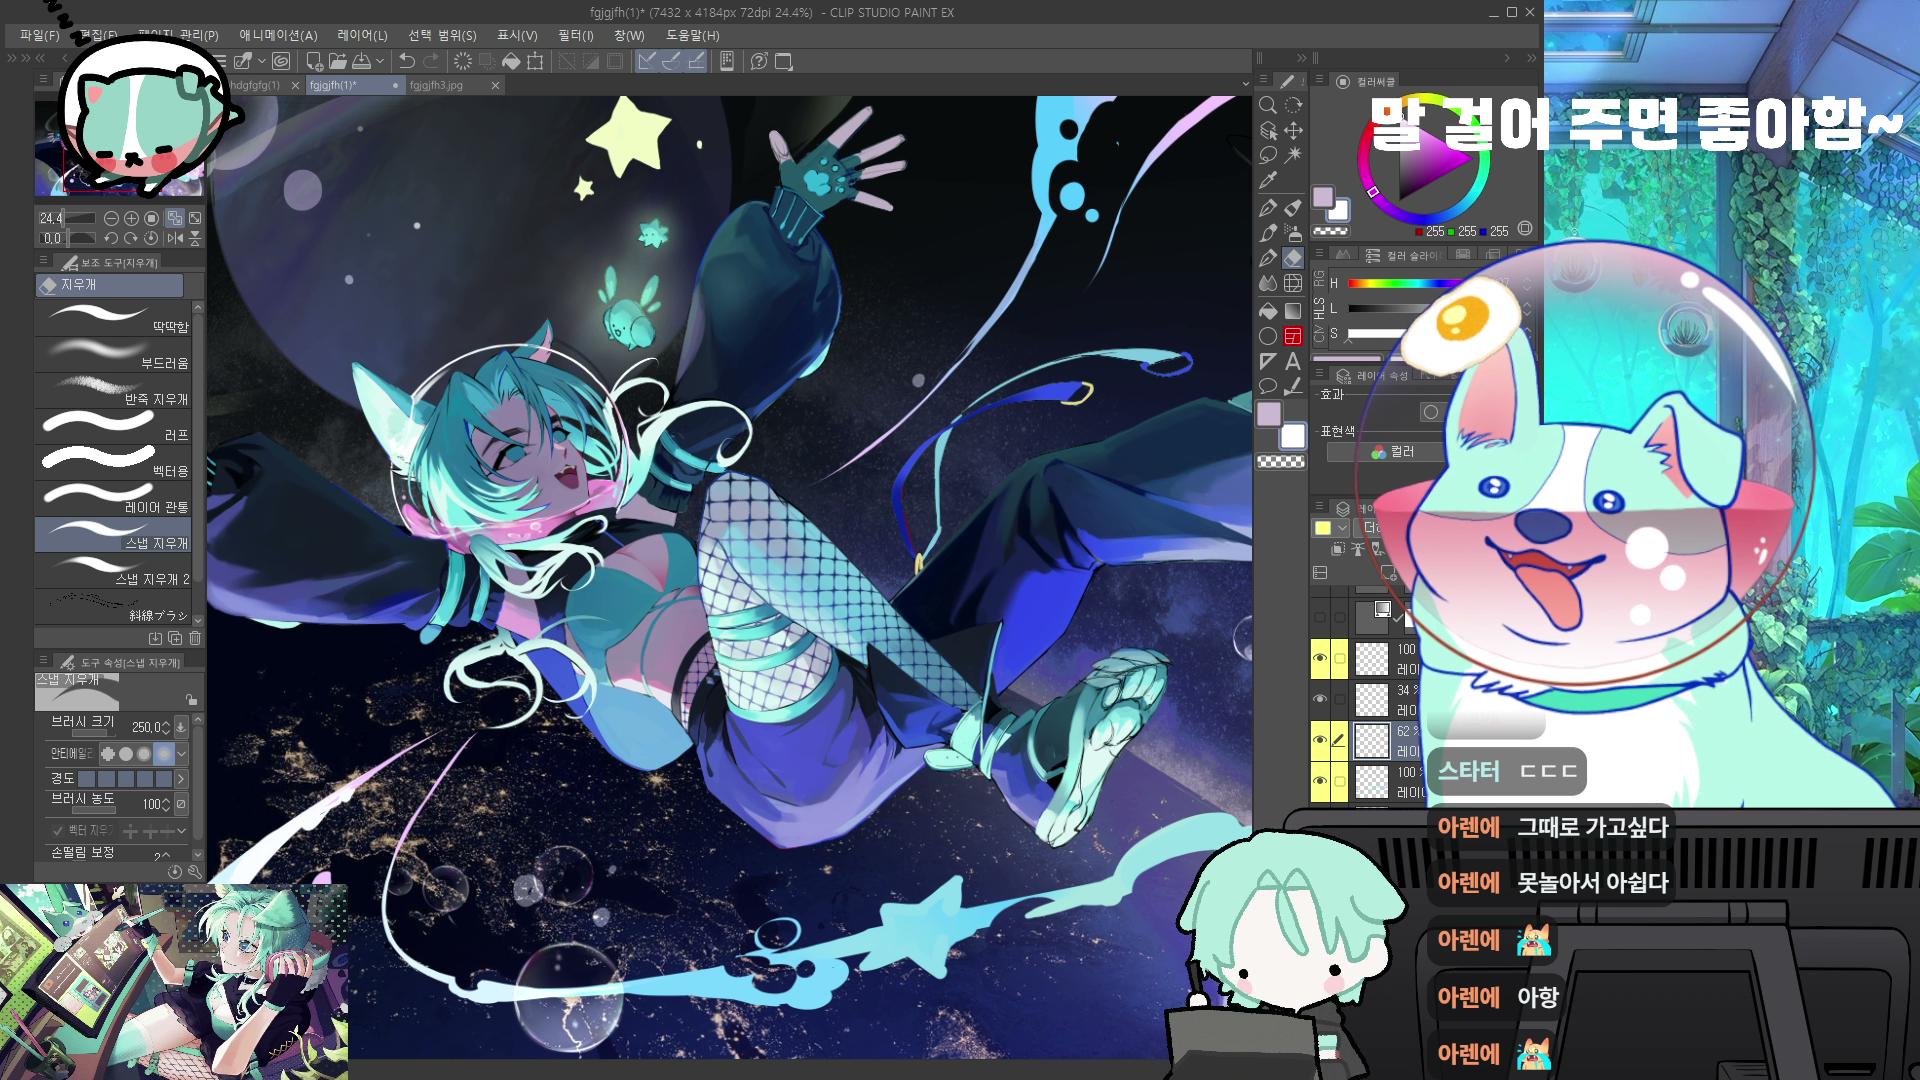This screenshot has width=1920, height=1080.
Task: Toggle visibility of the 62% layer
Action: click(x=1320, y=740)
